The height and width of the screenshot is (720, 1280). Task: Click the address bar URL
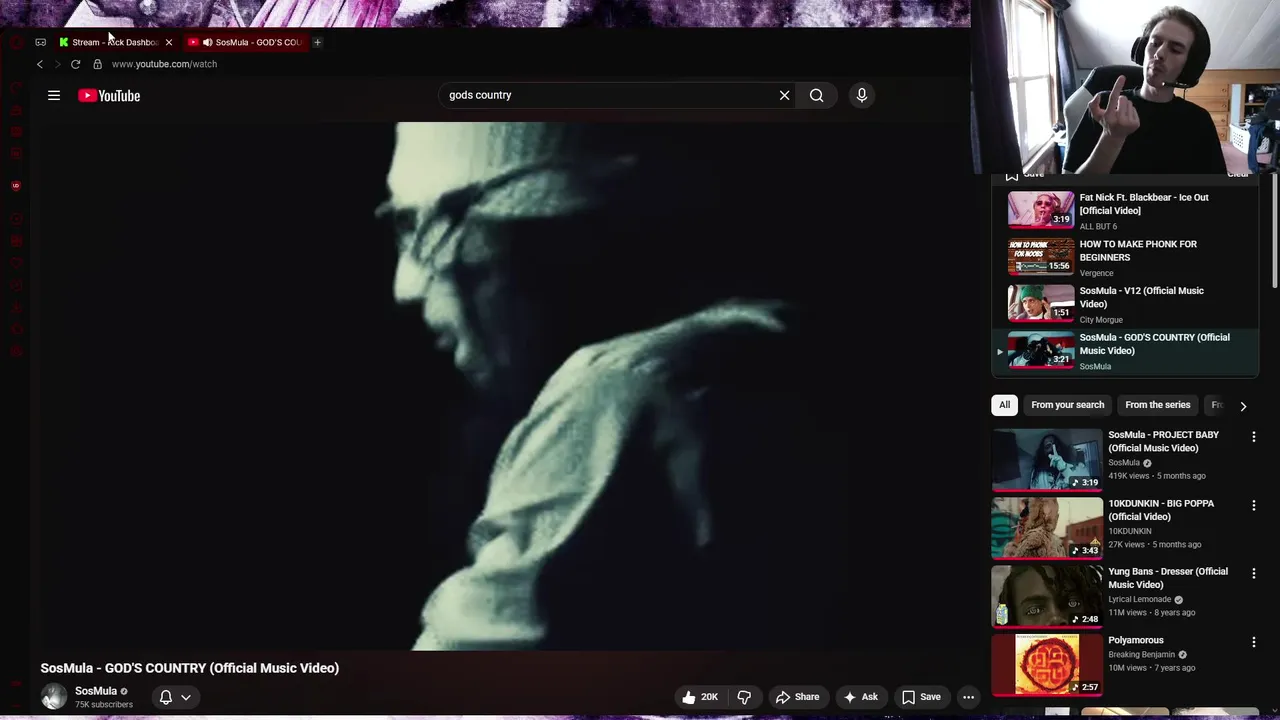pos(164,64)
